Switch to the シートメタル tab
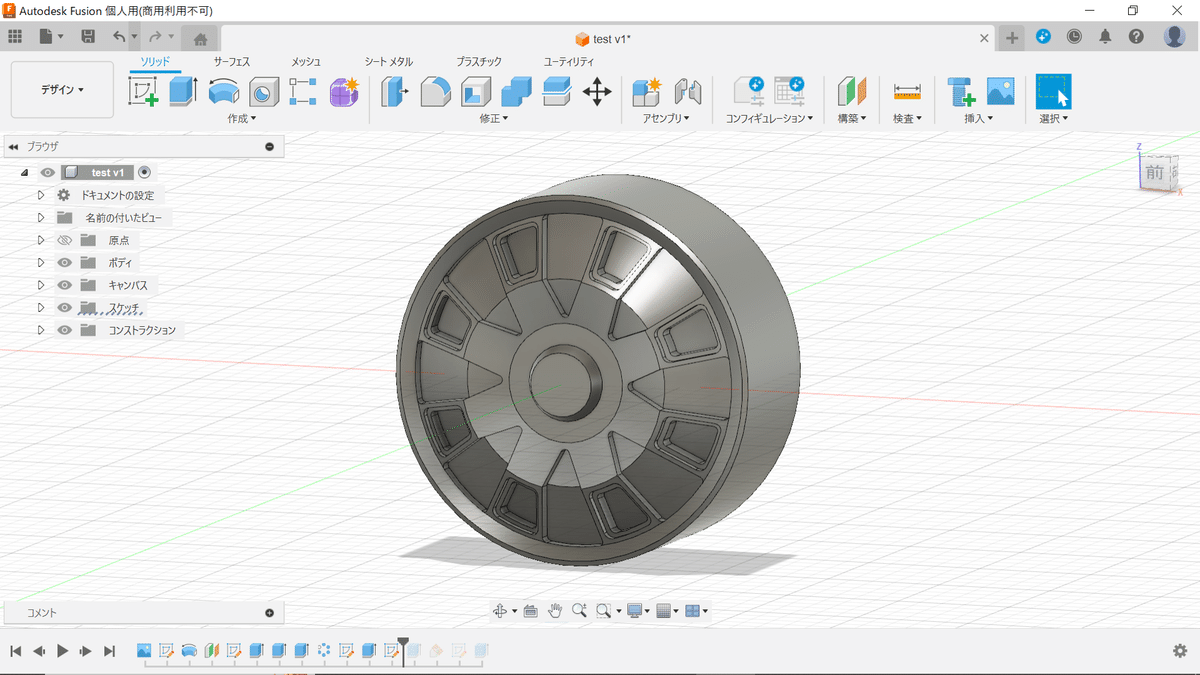1200x675 pixels. (388, 62)
